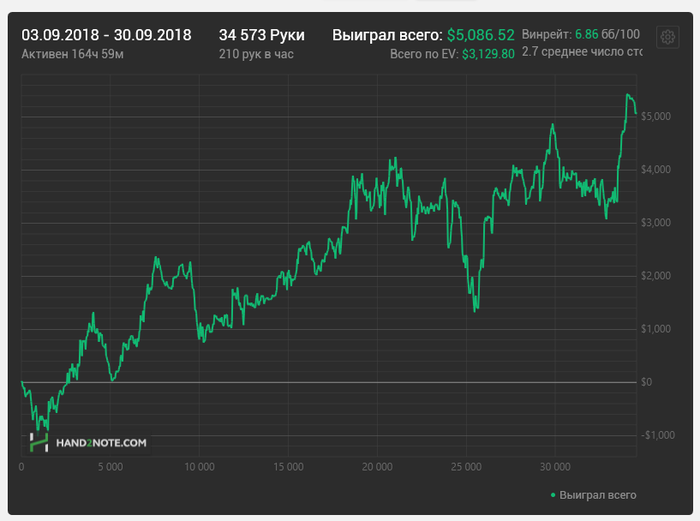Click the $5,000 y-axis label
Screen dimensions: 700x521
tap(656, 117)
